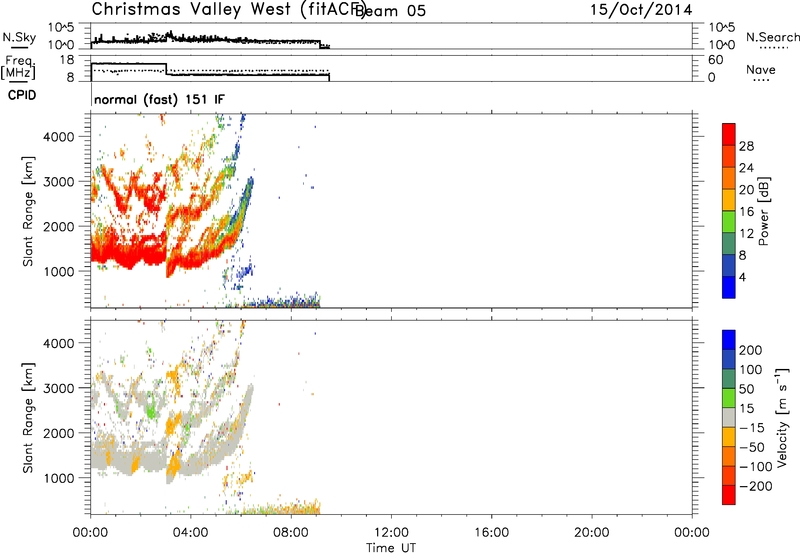Click the 'Christmas Valley West (fitACF)' title
800x554 pixels.
coord(228,10)
